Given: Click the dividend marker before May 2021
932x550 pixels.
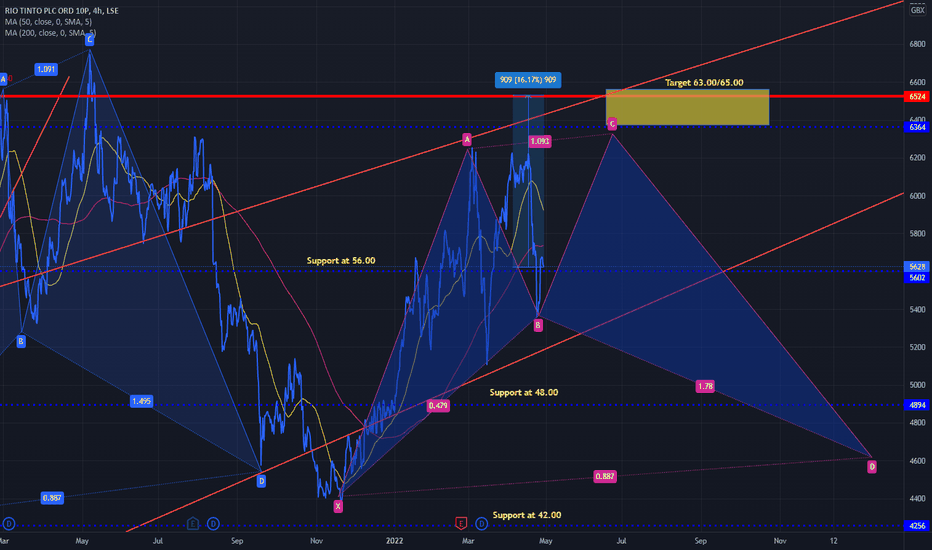Looking at the screenshot, I should (x=8, y=524).
